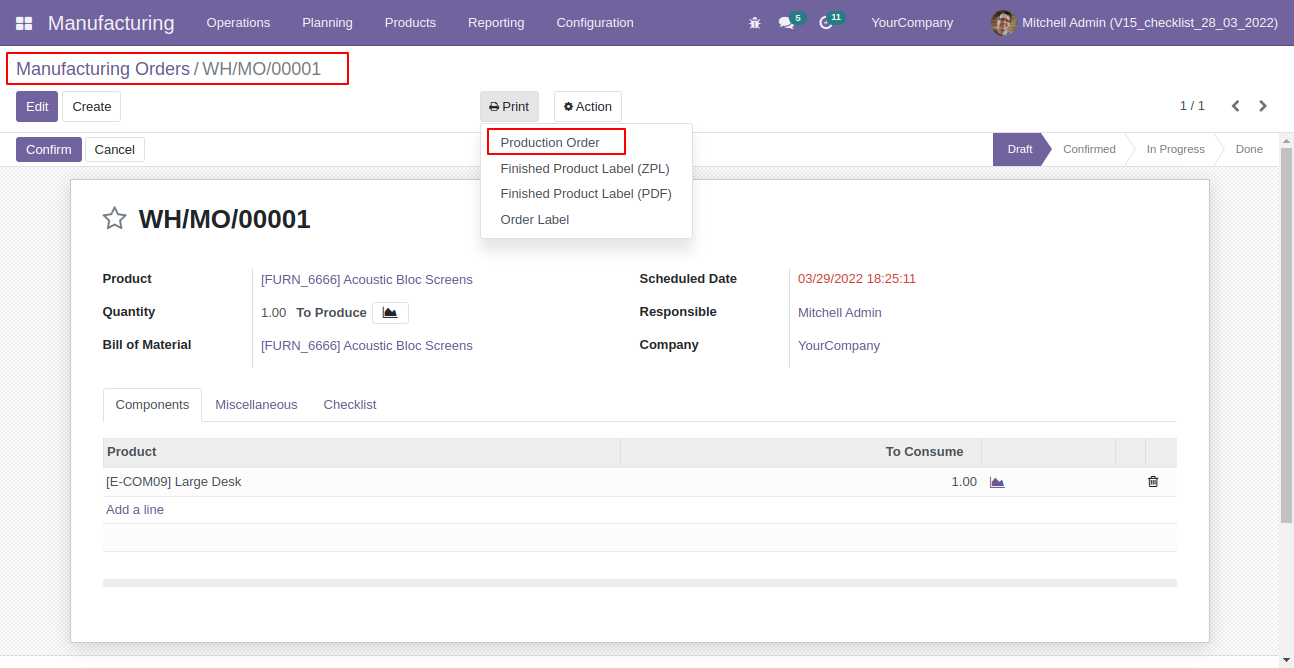
Task: Open the Planning menu
Action: pos(327,23)
